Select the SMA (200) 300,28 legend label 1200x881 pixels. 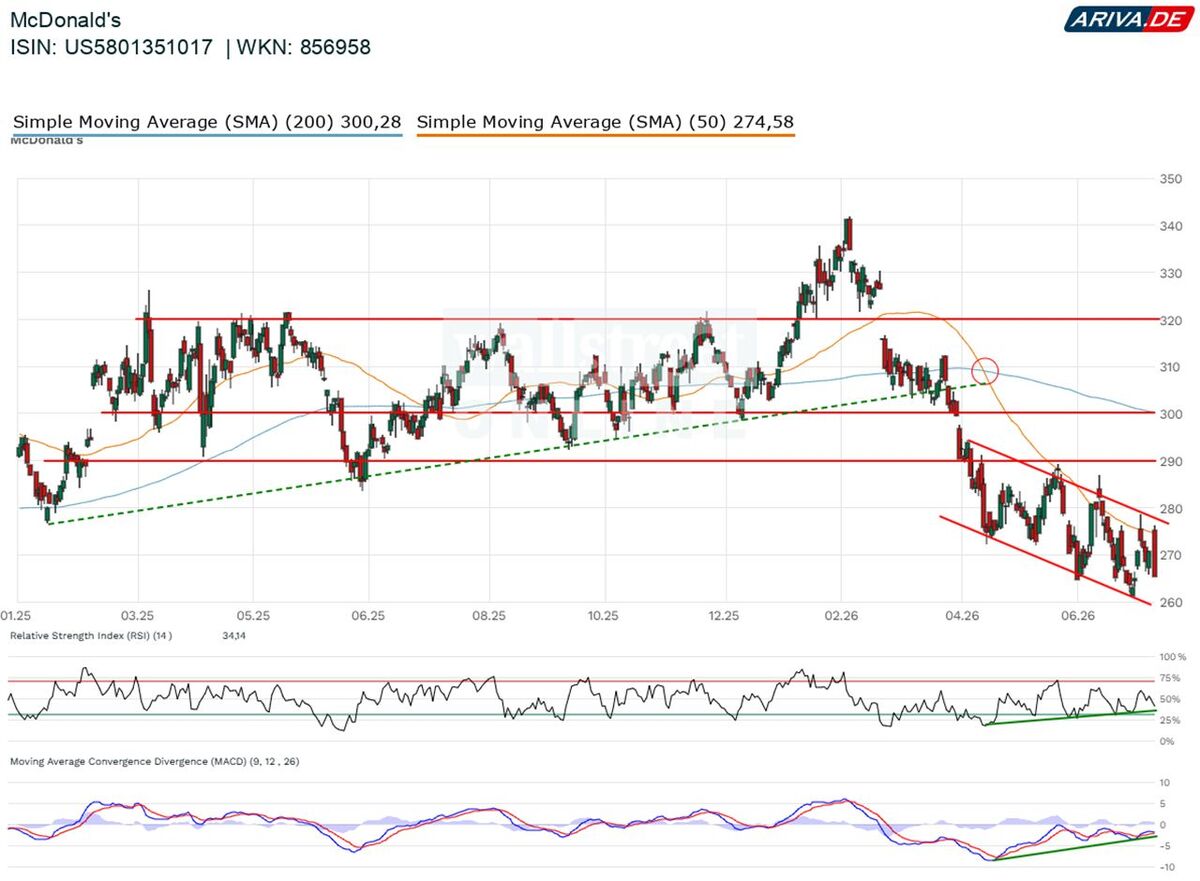pyautogui.click(x=207, y=123)
